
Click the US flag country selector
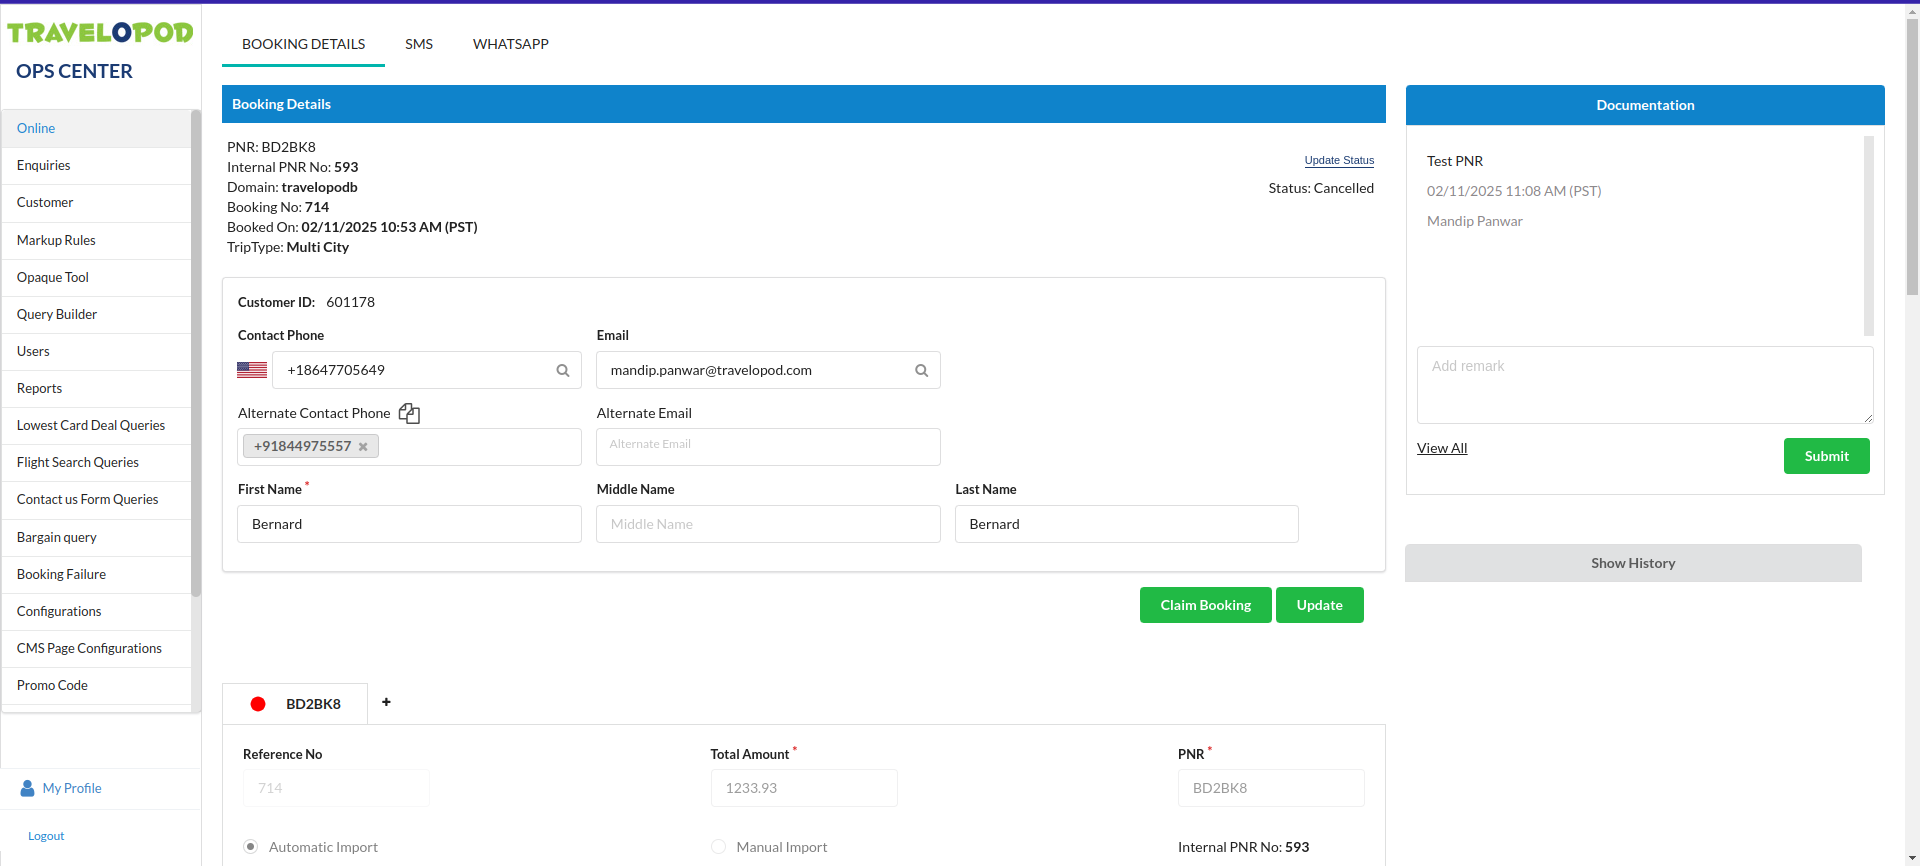pos(252,370)
